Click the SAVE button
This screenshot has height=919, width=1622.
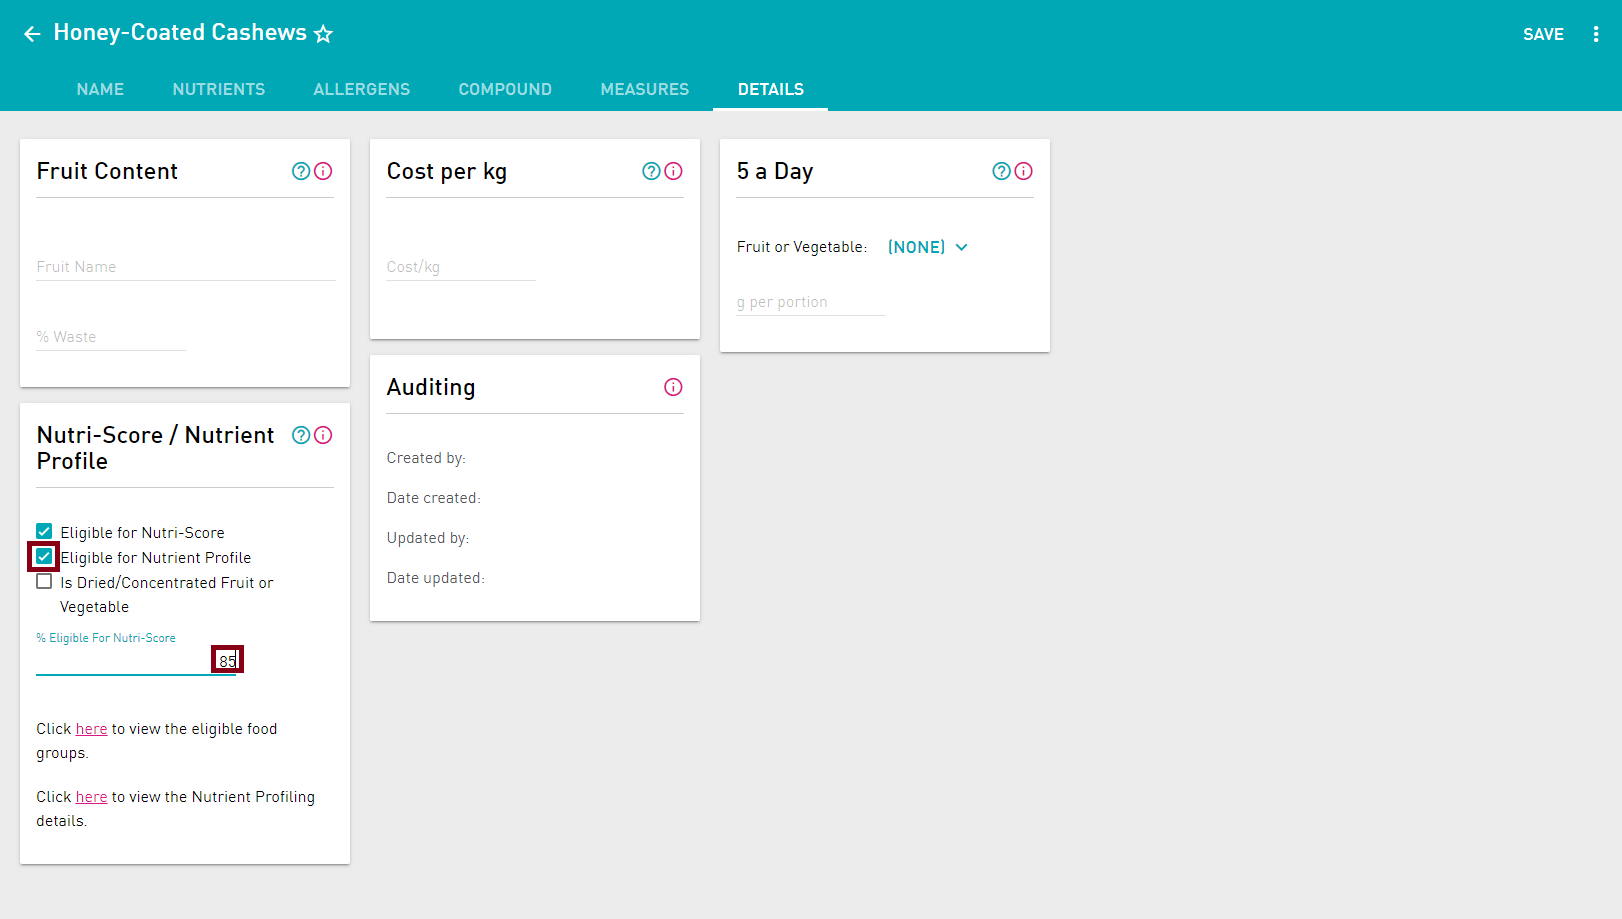click(x=1543, y=34)
